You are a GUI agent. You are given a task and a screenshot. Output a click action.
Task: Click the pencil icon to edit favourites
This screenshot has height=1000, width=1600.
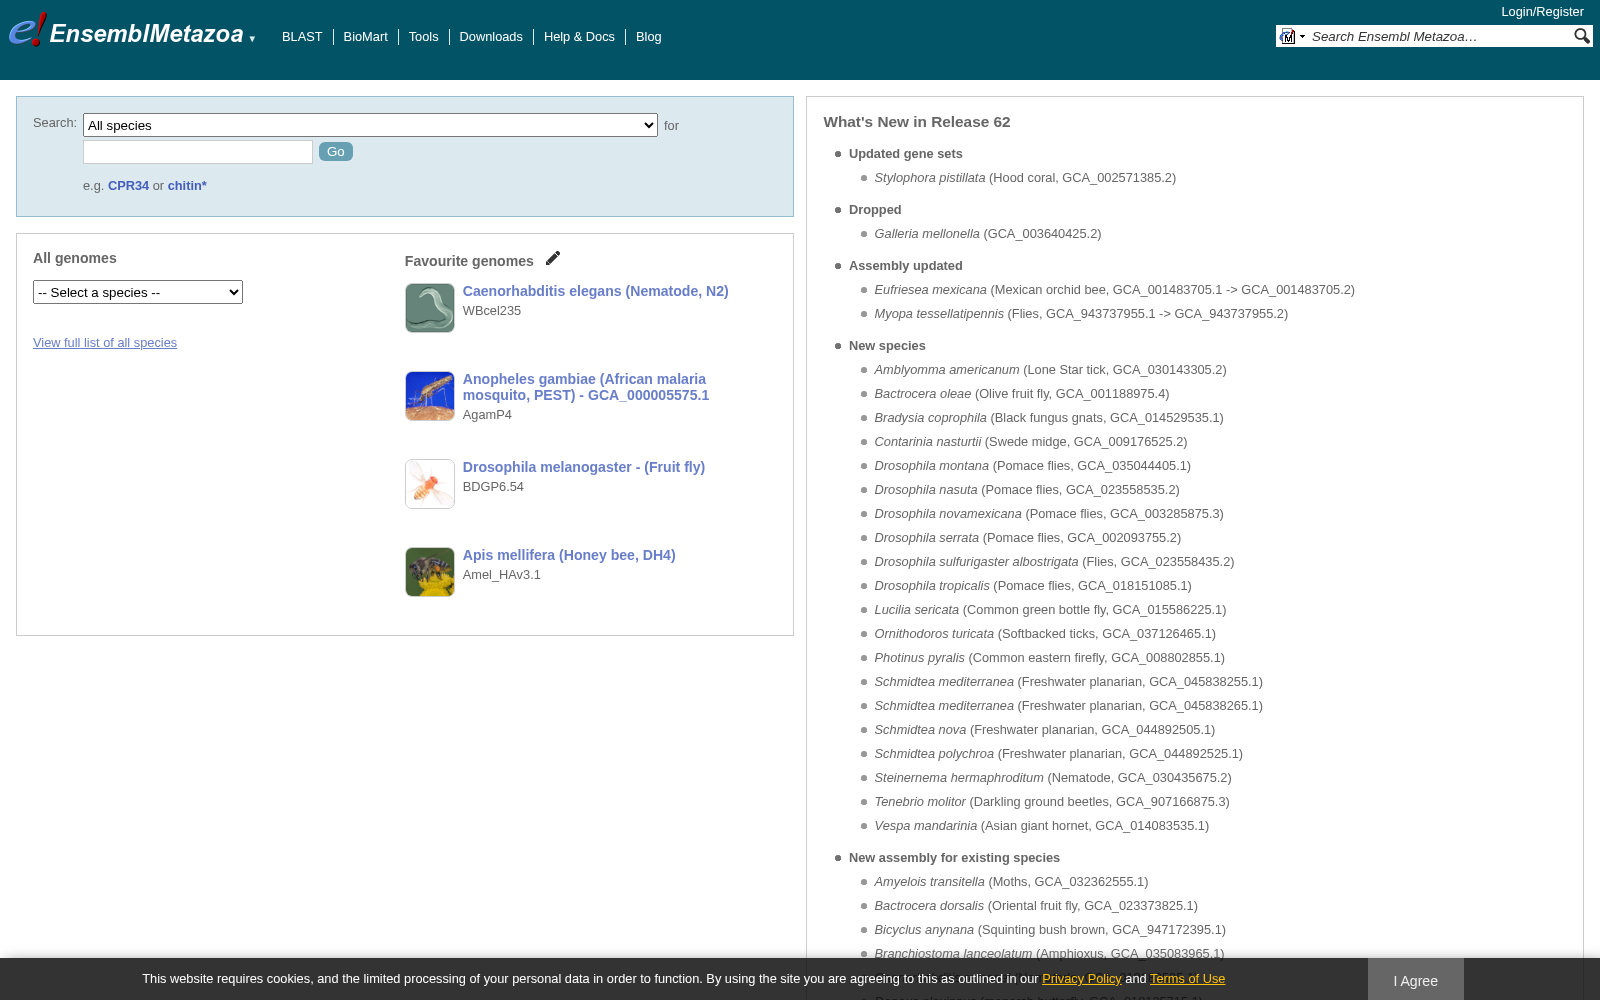click(553, 259)
